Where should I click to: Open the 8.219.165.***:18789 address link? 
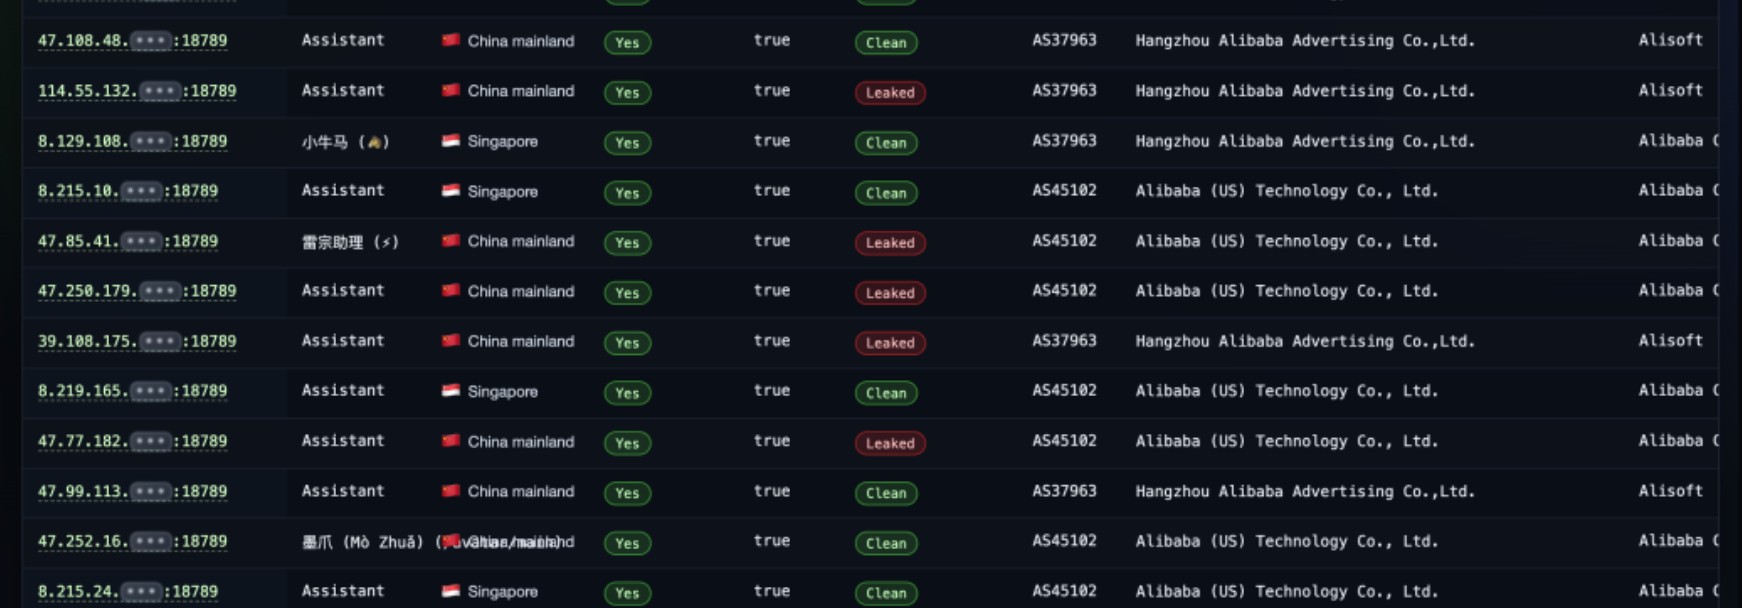[x=132, y=391]
